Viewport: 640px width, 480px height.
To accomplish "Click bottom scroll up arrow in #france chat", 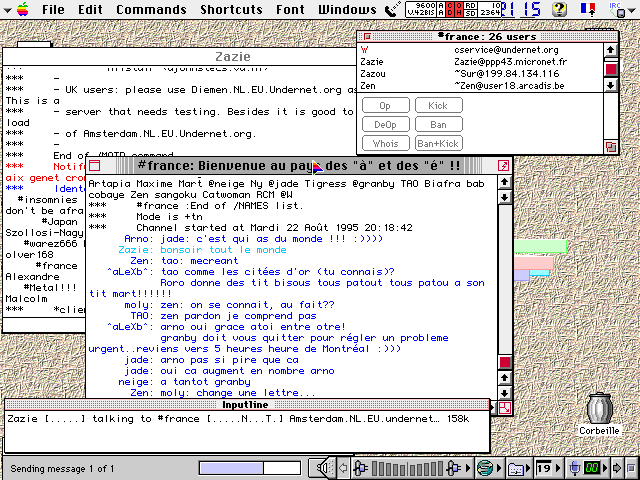I will click(504, 378).
